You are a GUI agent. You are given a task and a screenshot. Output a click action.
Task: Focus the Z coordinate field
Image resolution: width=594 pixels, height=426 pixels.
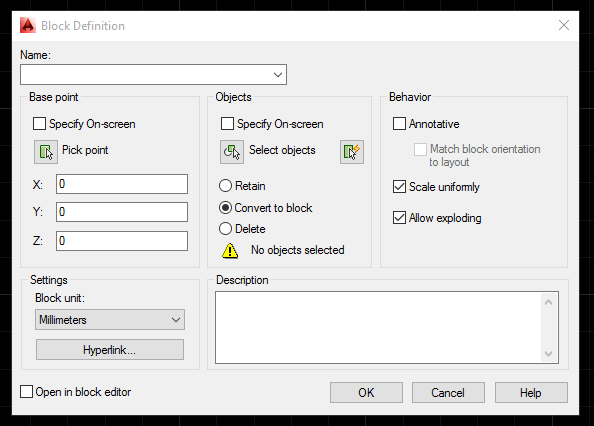pos(122,241)
